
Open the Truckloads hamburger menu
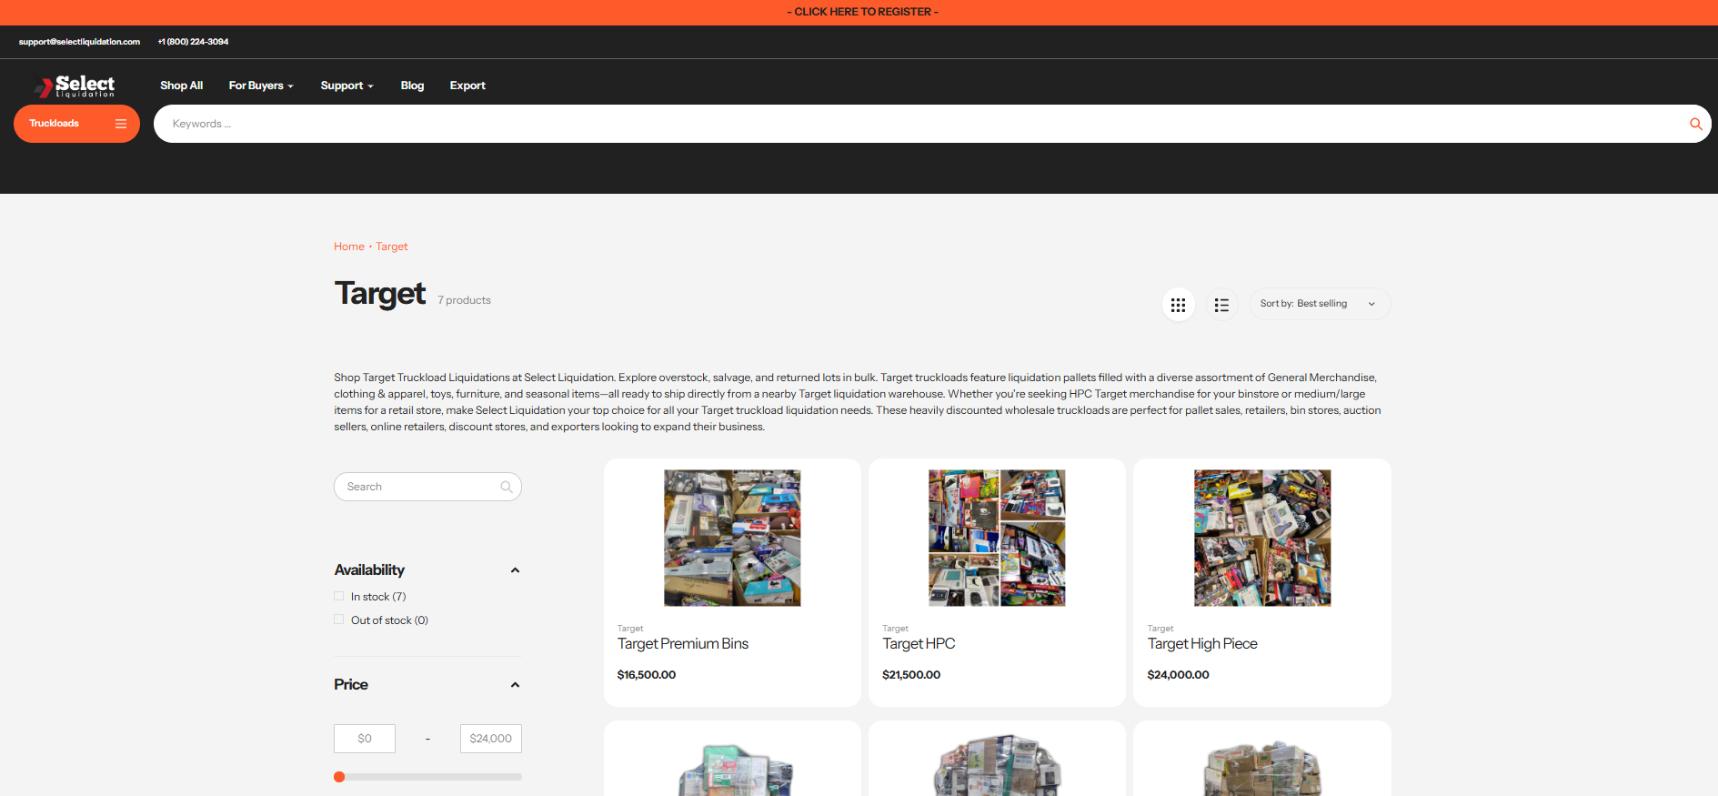(x=76, y=124)
